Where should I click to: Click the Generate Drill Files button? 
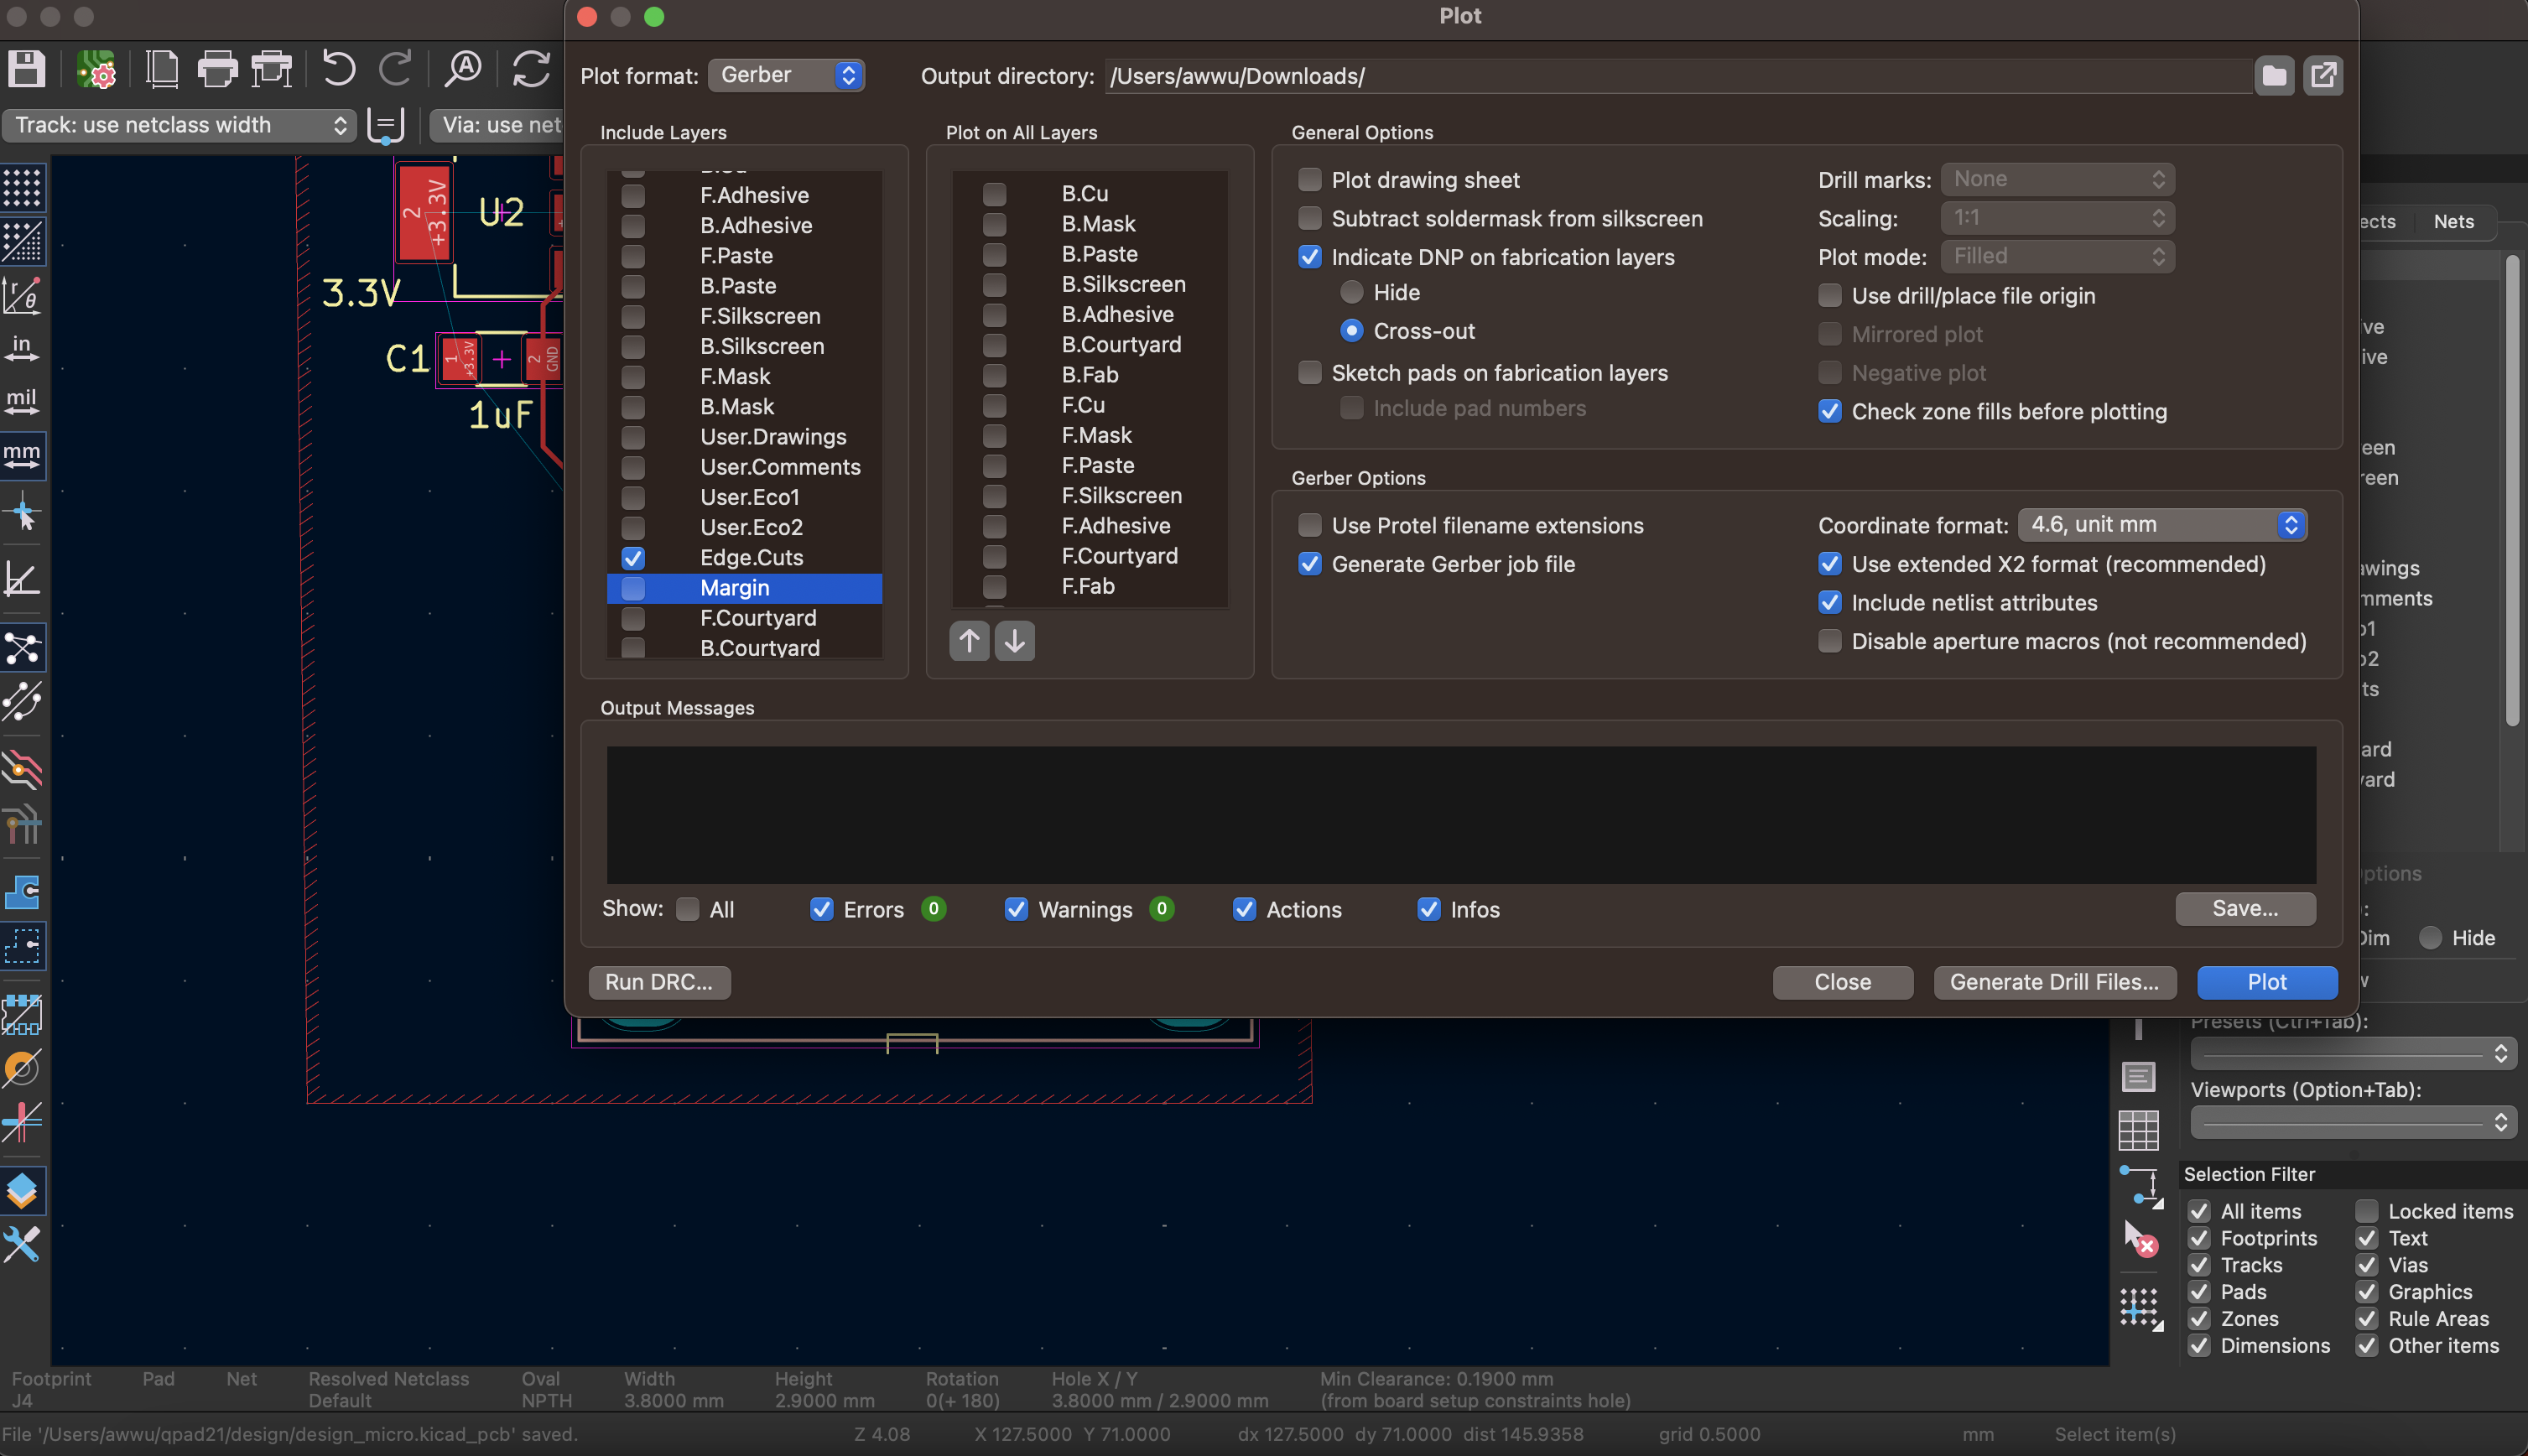point(2055,982)
